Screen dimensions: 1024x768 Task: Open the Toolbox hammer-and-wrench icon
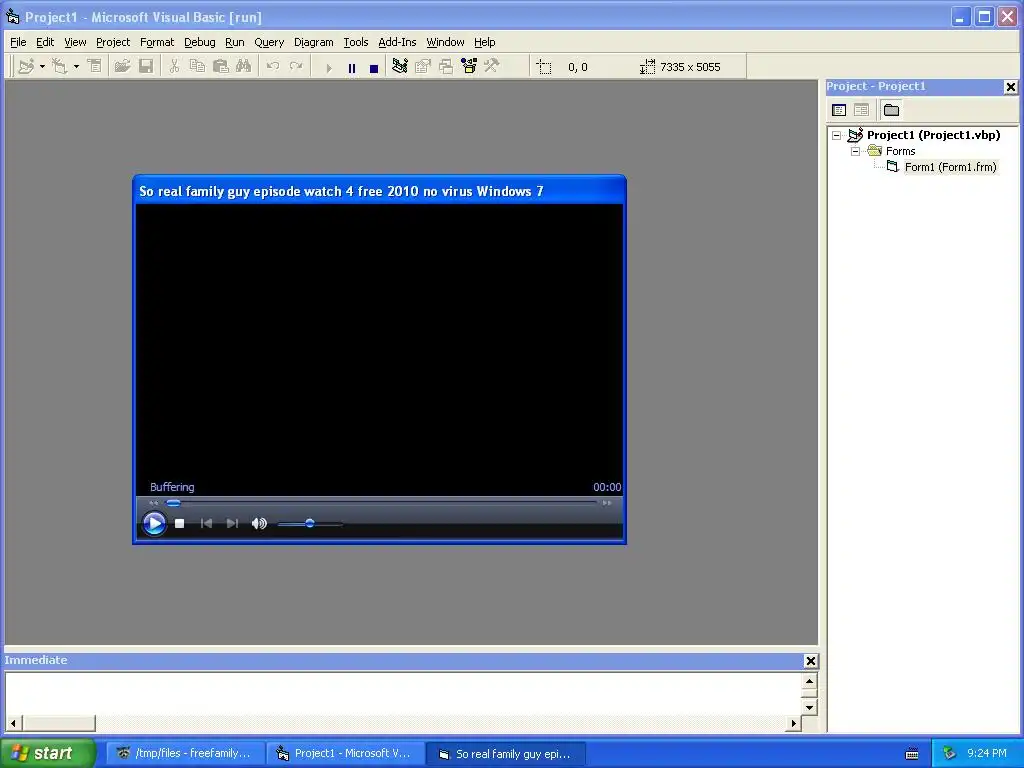coord(492,66)
